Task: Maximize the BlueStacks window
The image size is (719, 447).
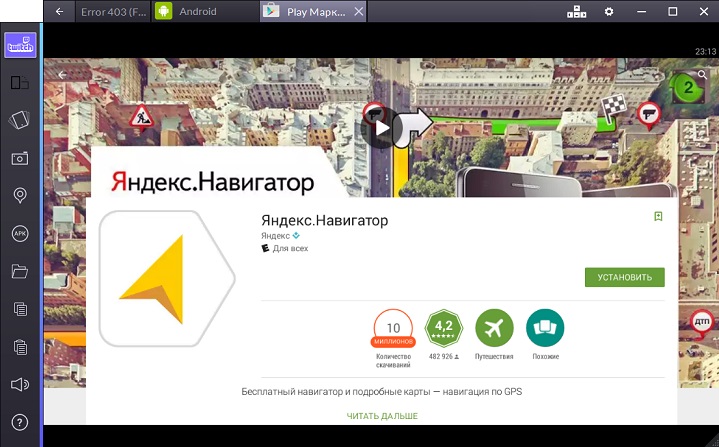Action: click(x=672, y=11)
